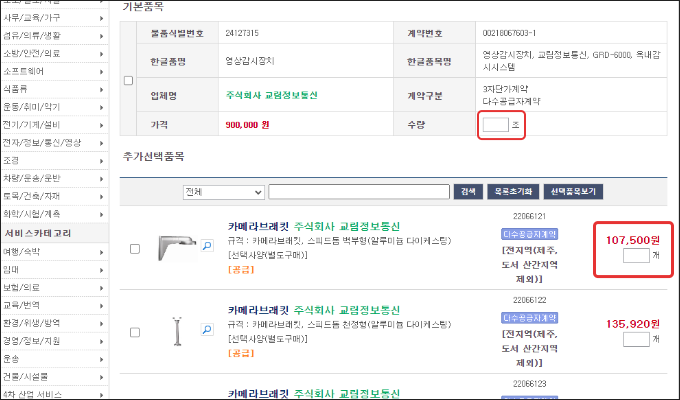Click the 선택품목보기 button

573,191
